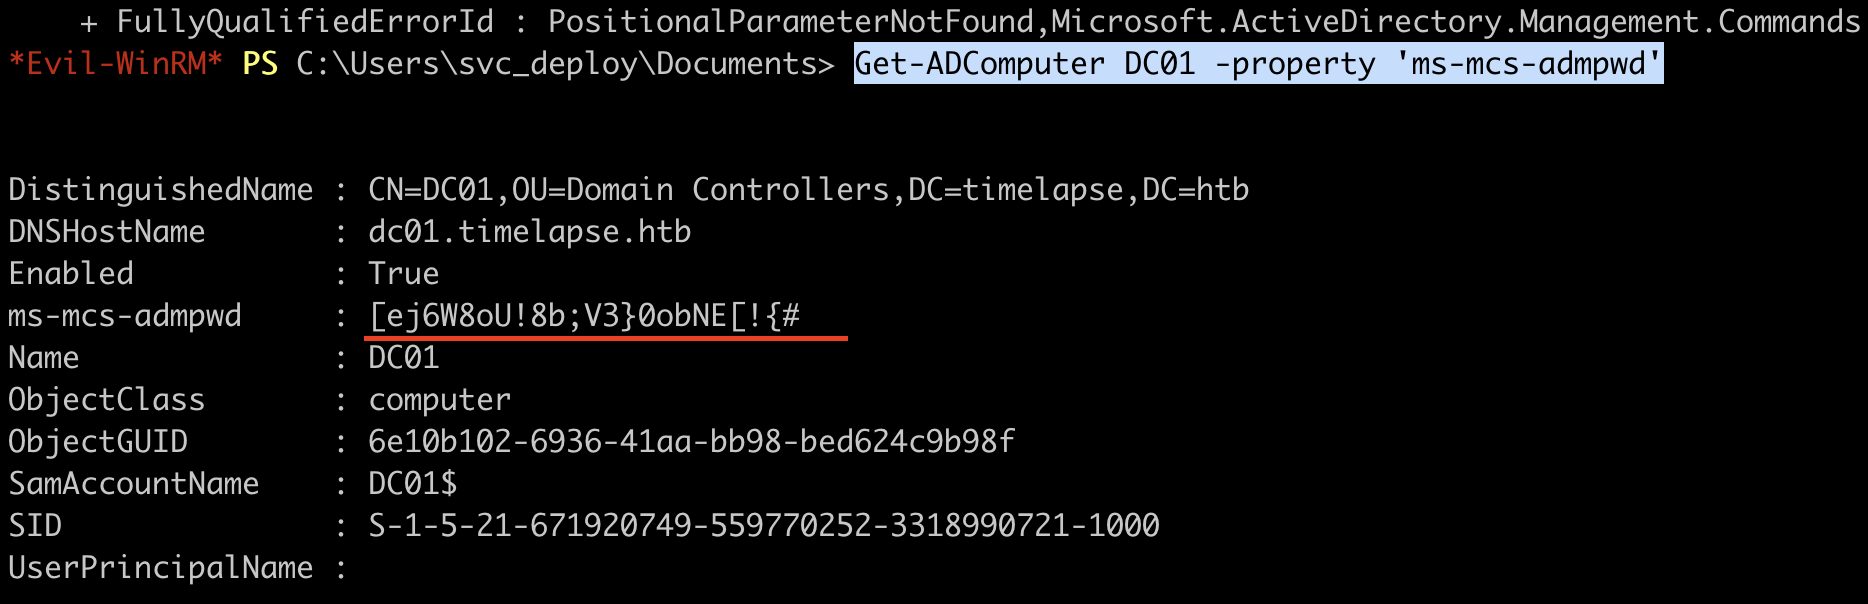The image size is (1868, 604).
Task: Click the ObjectGUID value 6e10b102-6936
Action: coord(691,442)
